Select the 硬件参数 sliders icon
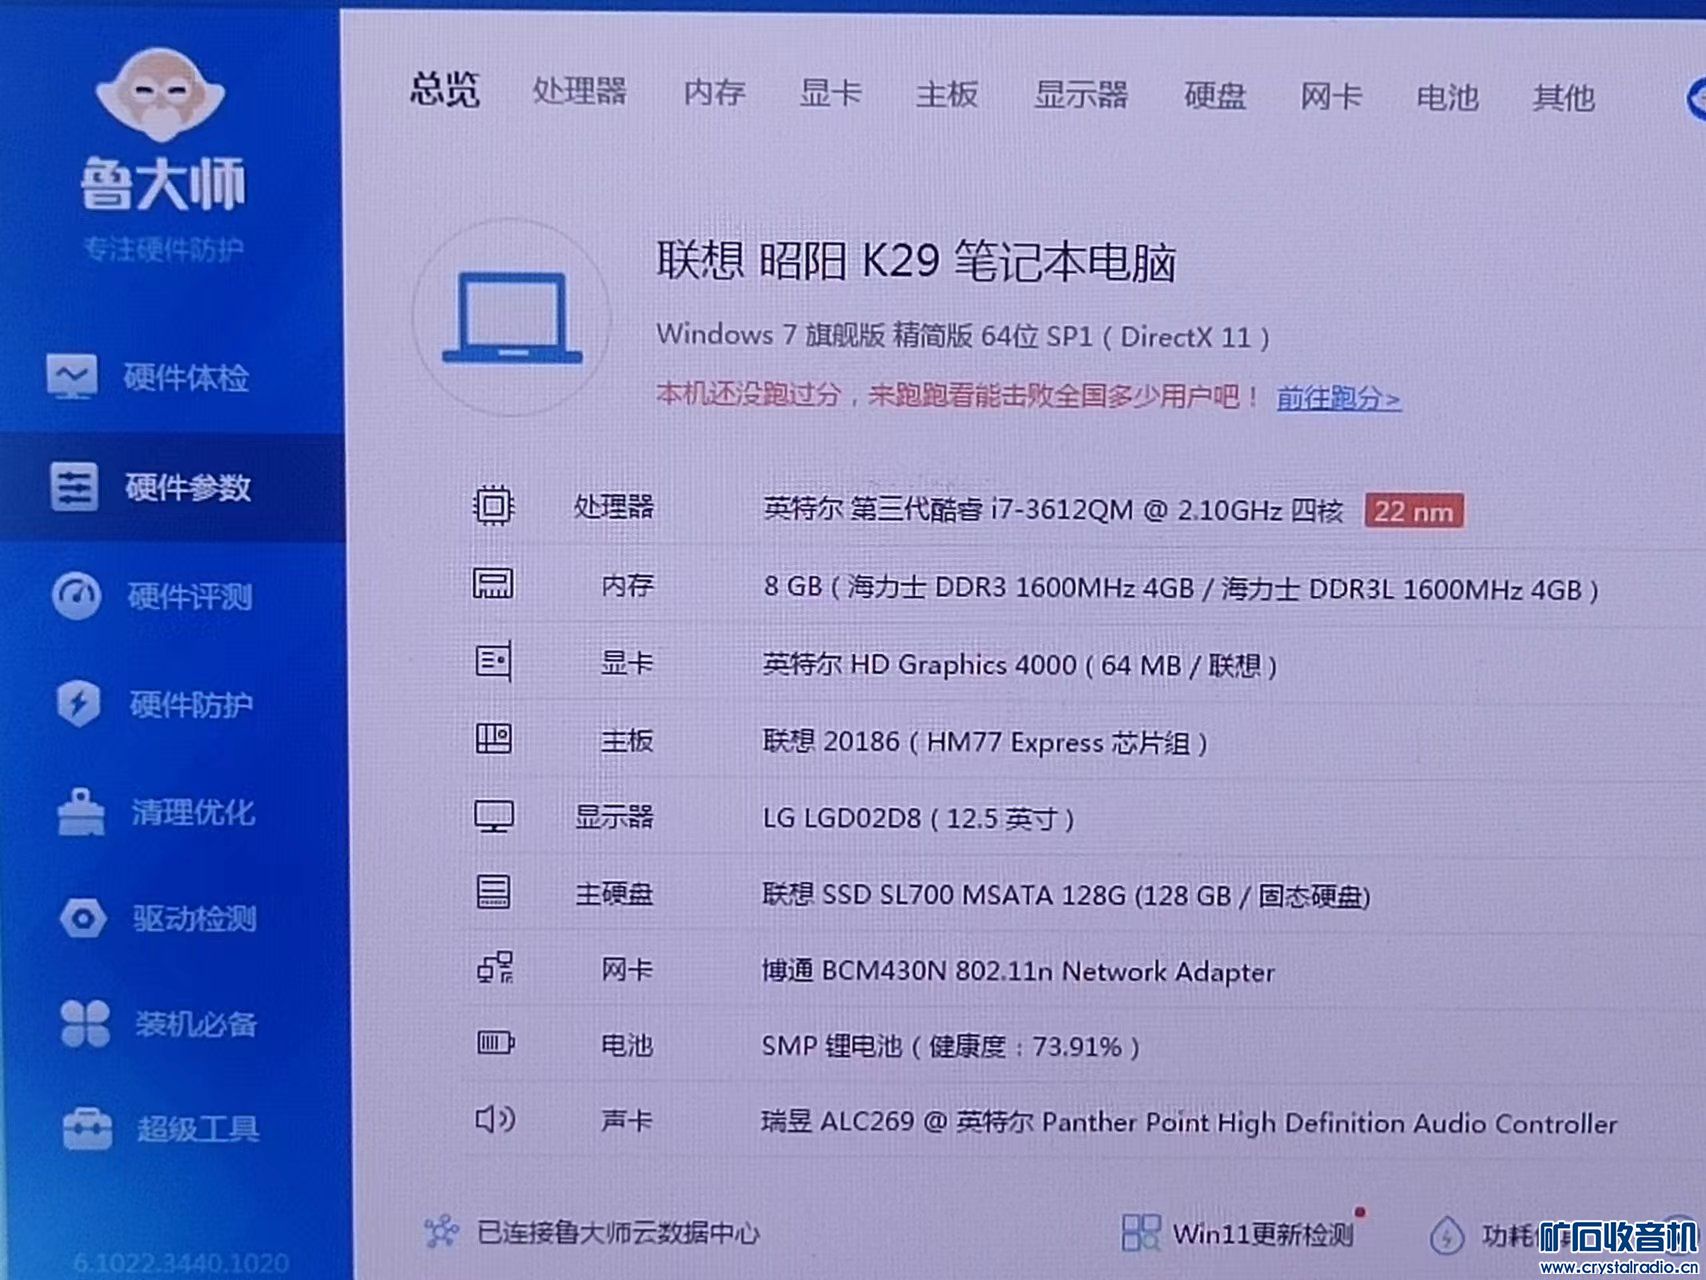 [x=74, y=487]
